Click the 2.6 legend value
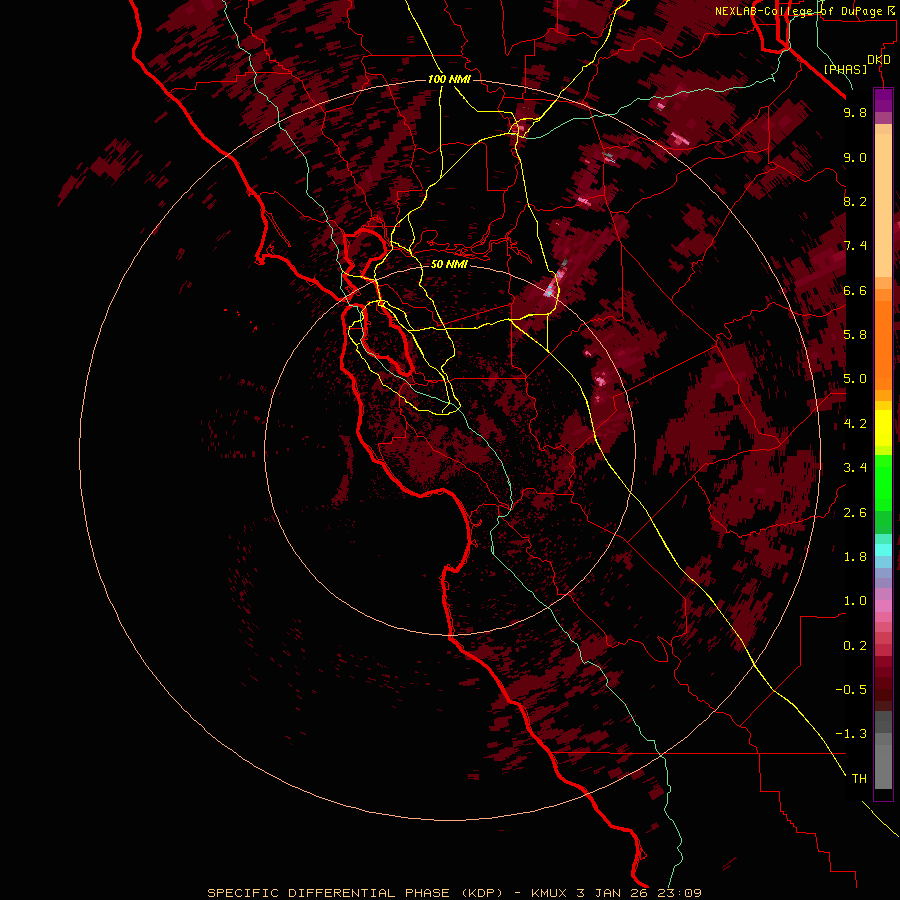 click(855, 513)
